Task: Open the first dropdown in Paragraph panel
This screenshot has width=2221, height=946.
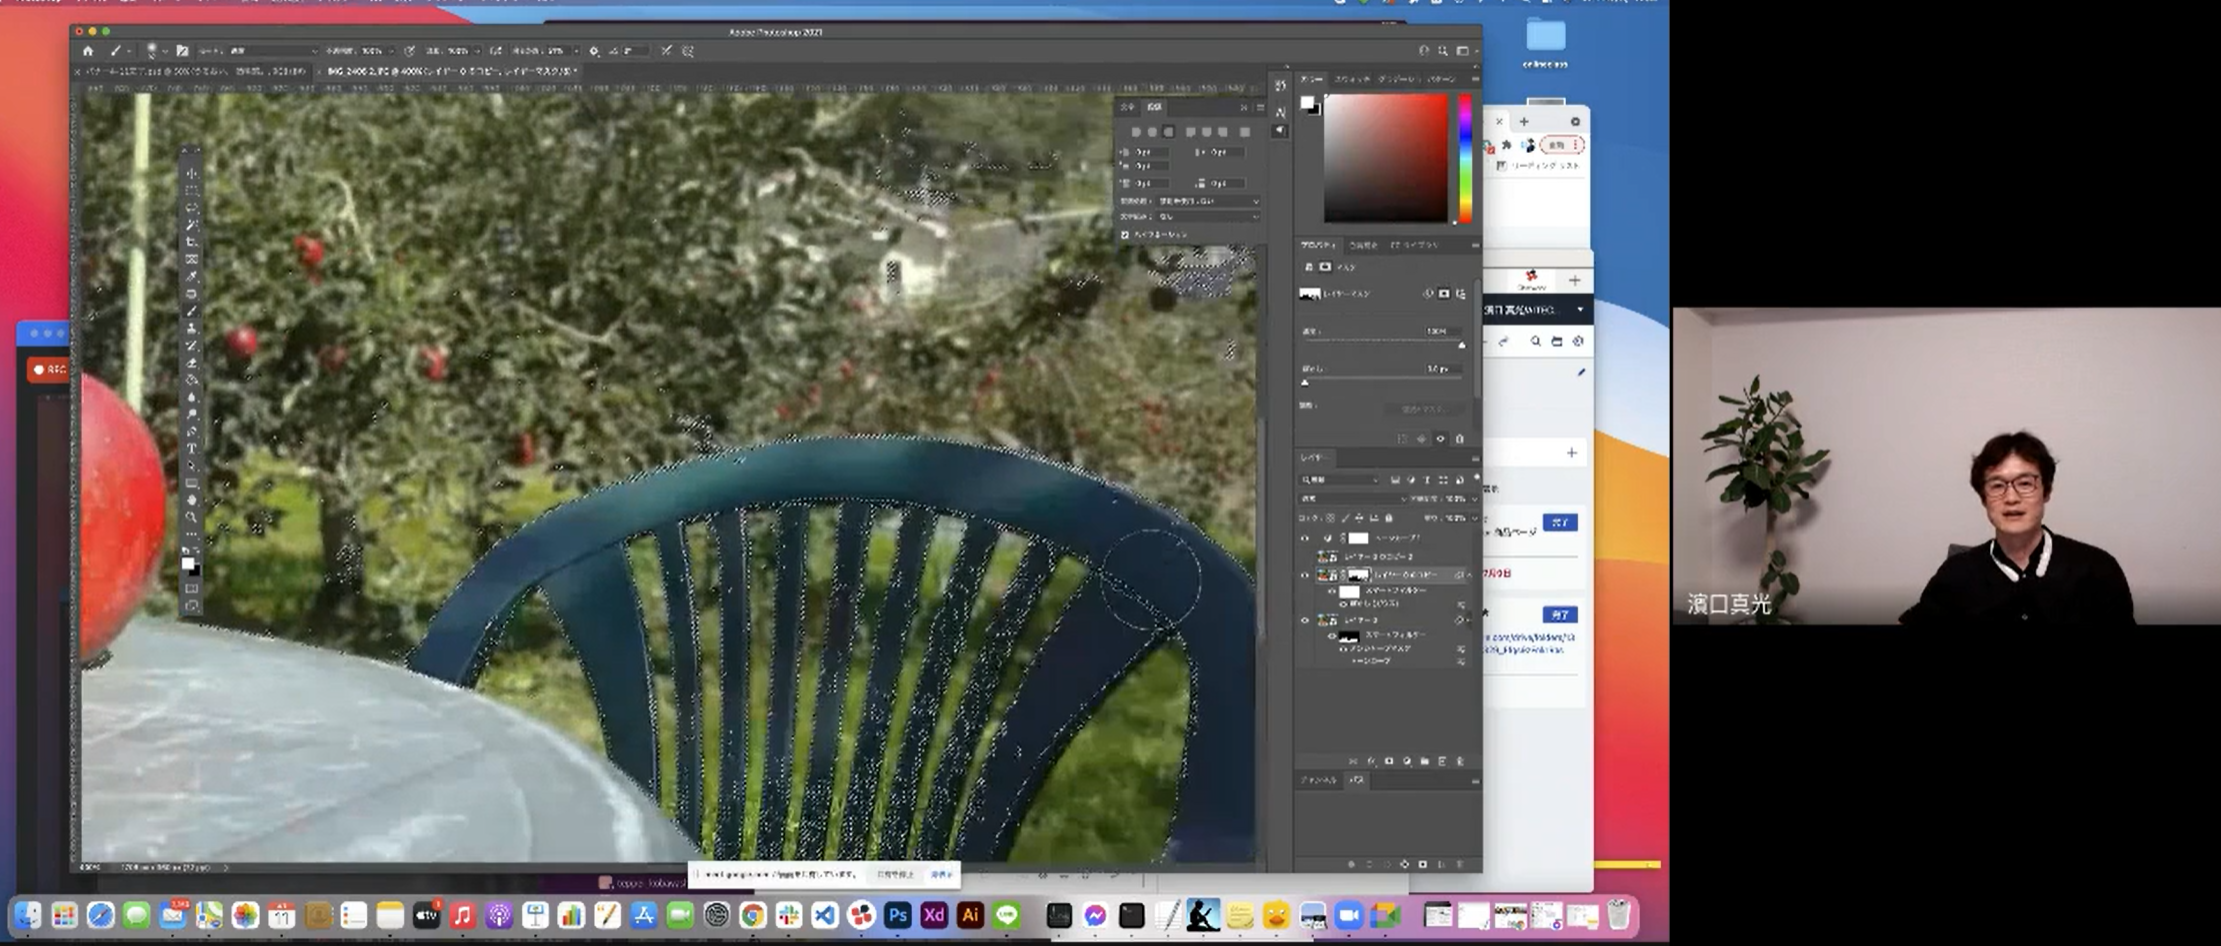Action: point(1209,201)
